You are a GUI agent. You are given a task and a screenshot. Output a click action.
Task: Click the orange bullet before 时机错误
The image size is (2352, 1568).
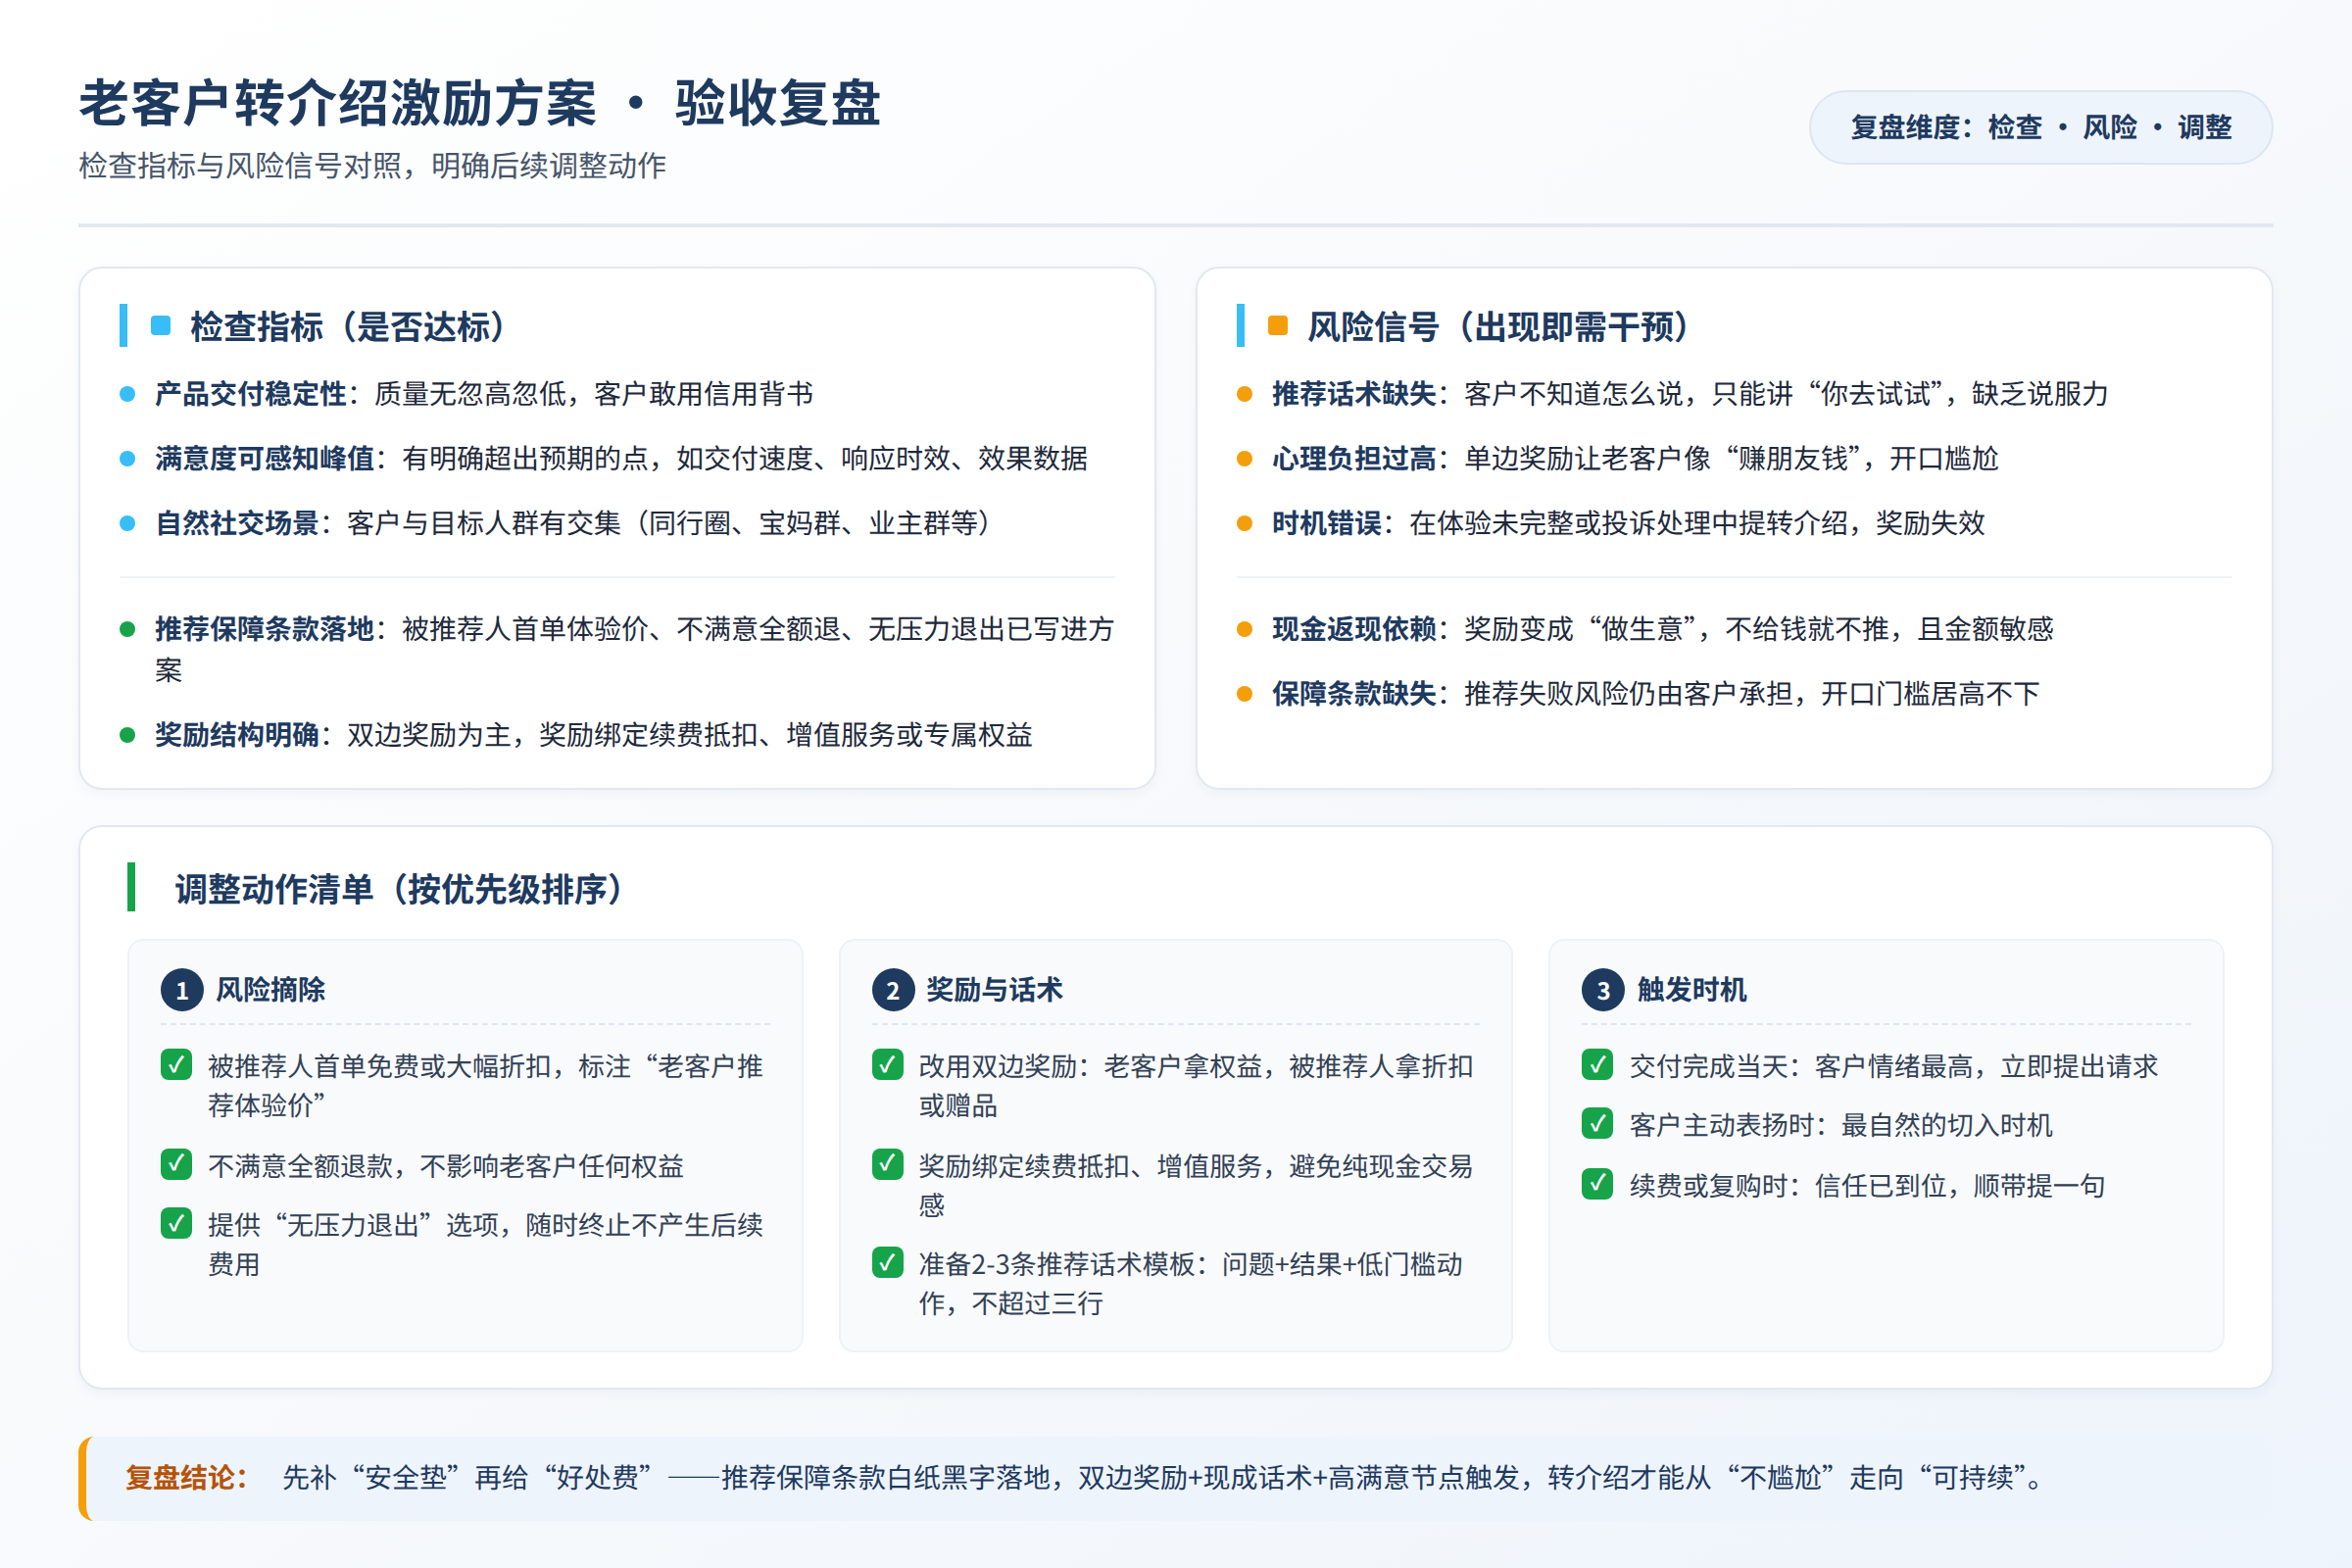click(x=1245, y=523)
